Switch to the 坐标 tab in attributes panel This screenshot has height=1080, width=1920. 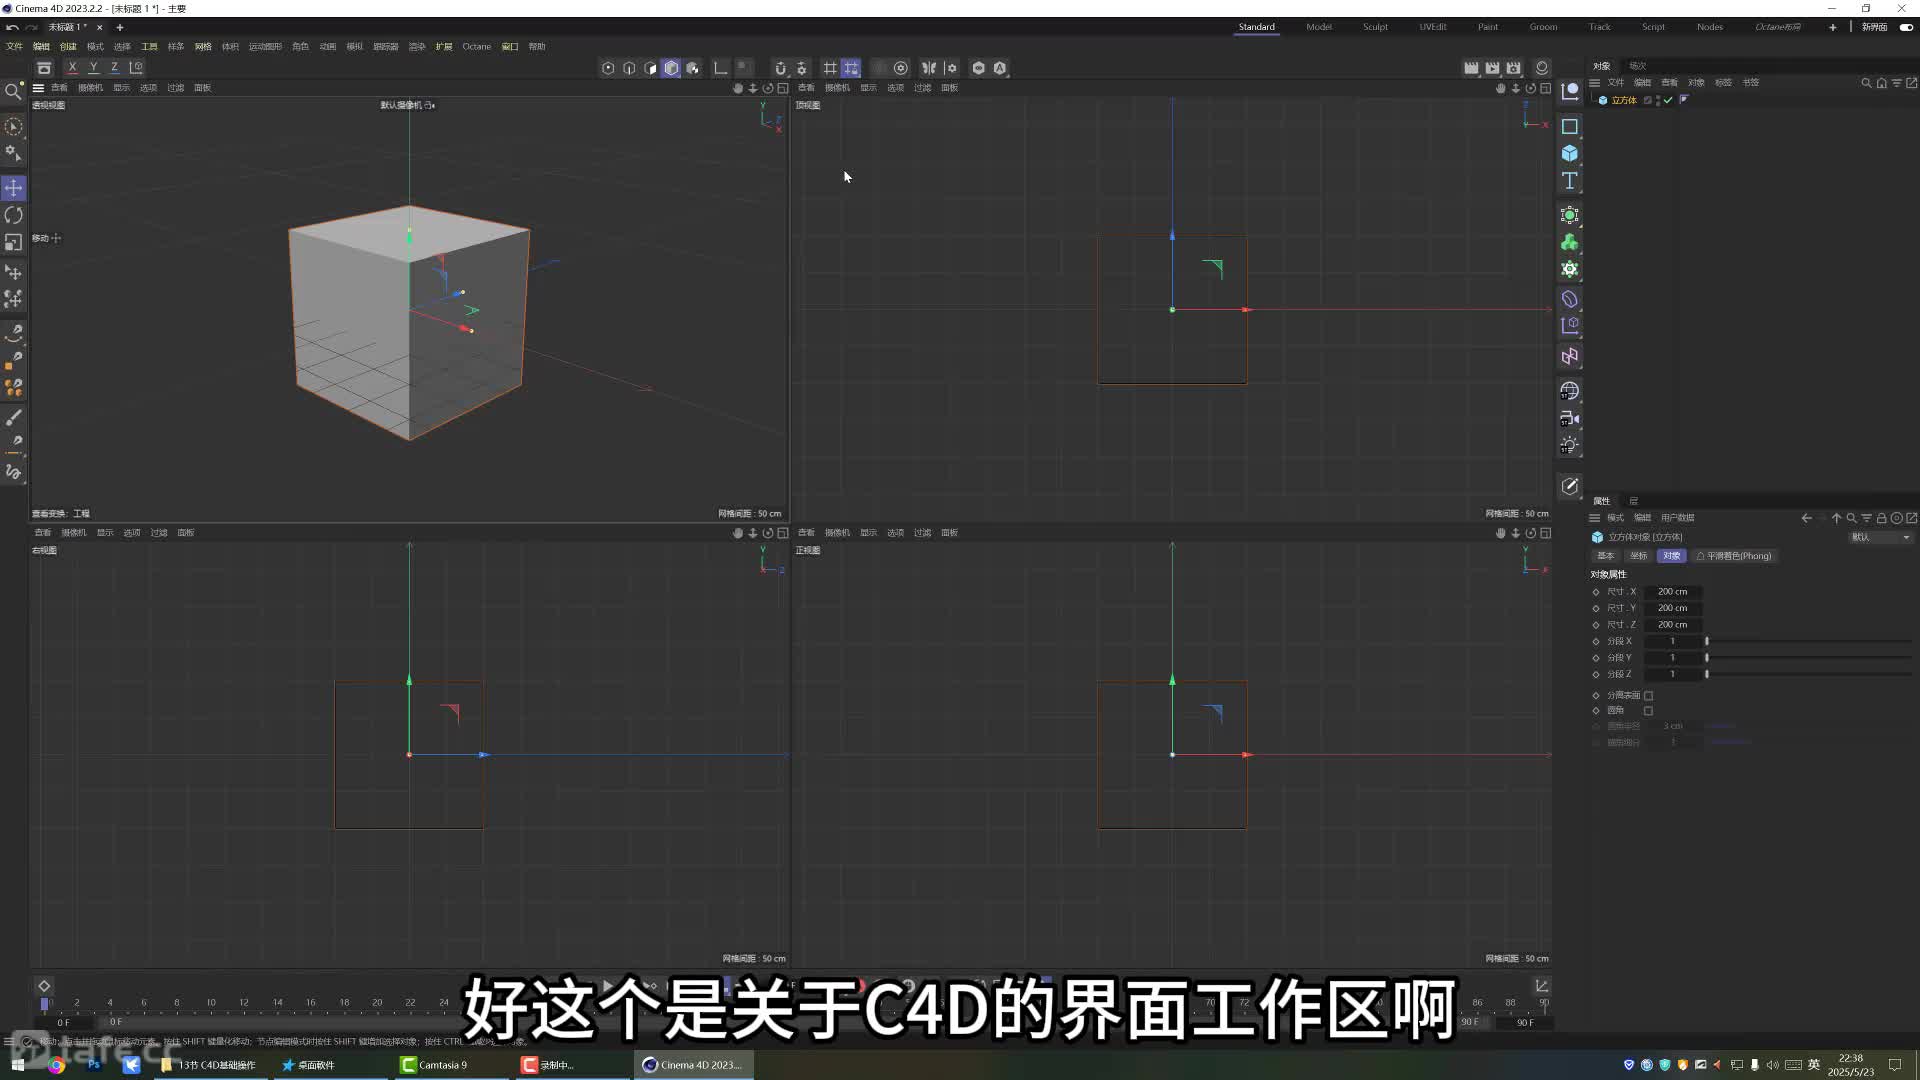pyautogui.click(x=1638, y=555)
